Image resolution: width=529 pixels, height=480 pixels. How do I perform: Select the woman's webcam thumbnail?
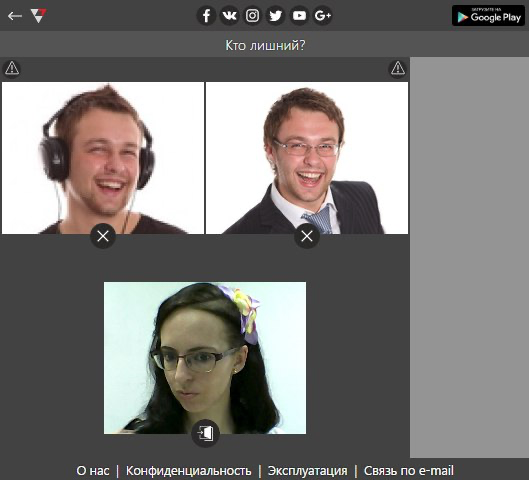205,358
